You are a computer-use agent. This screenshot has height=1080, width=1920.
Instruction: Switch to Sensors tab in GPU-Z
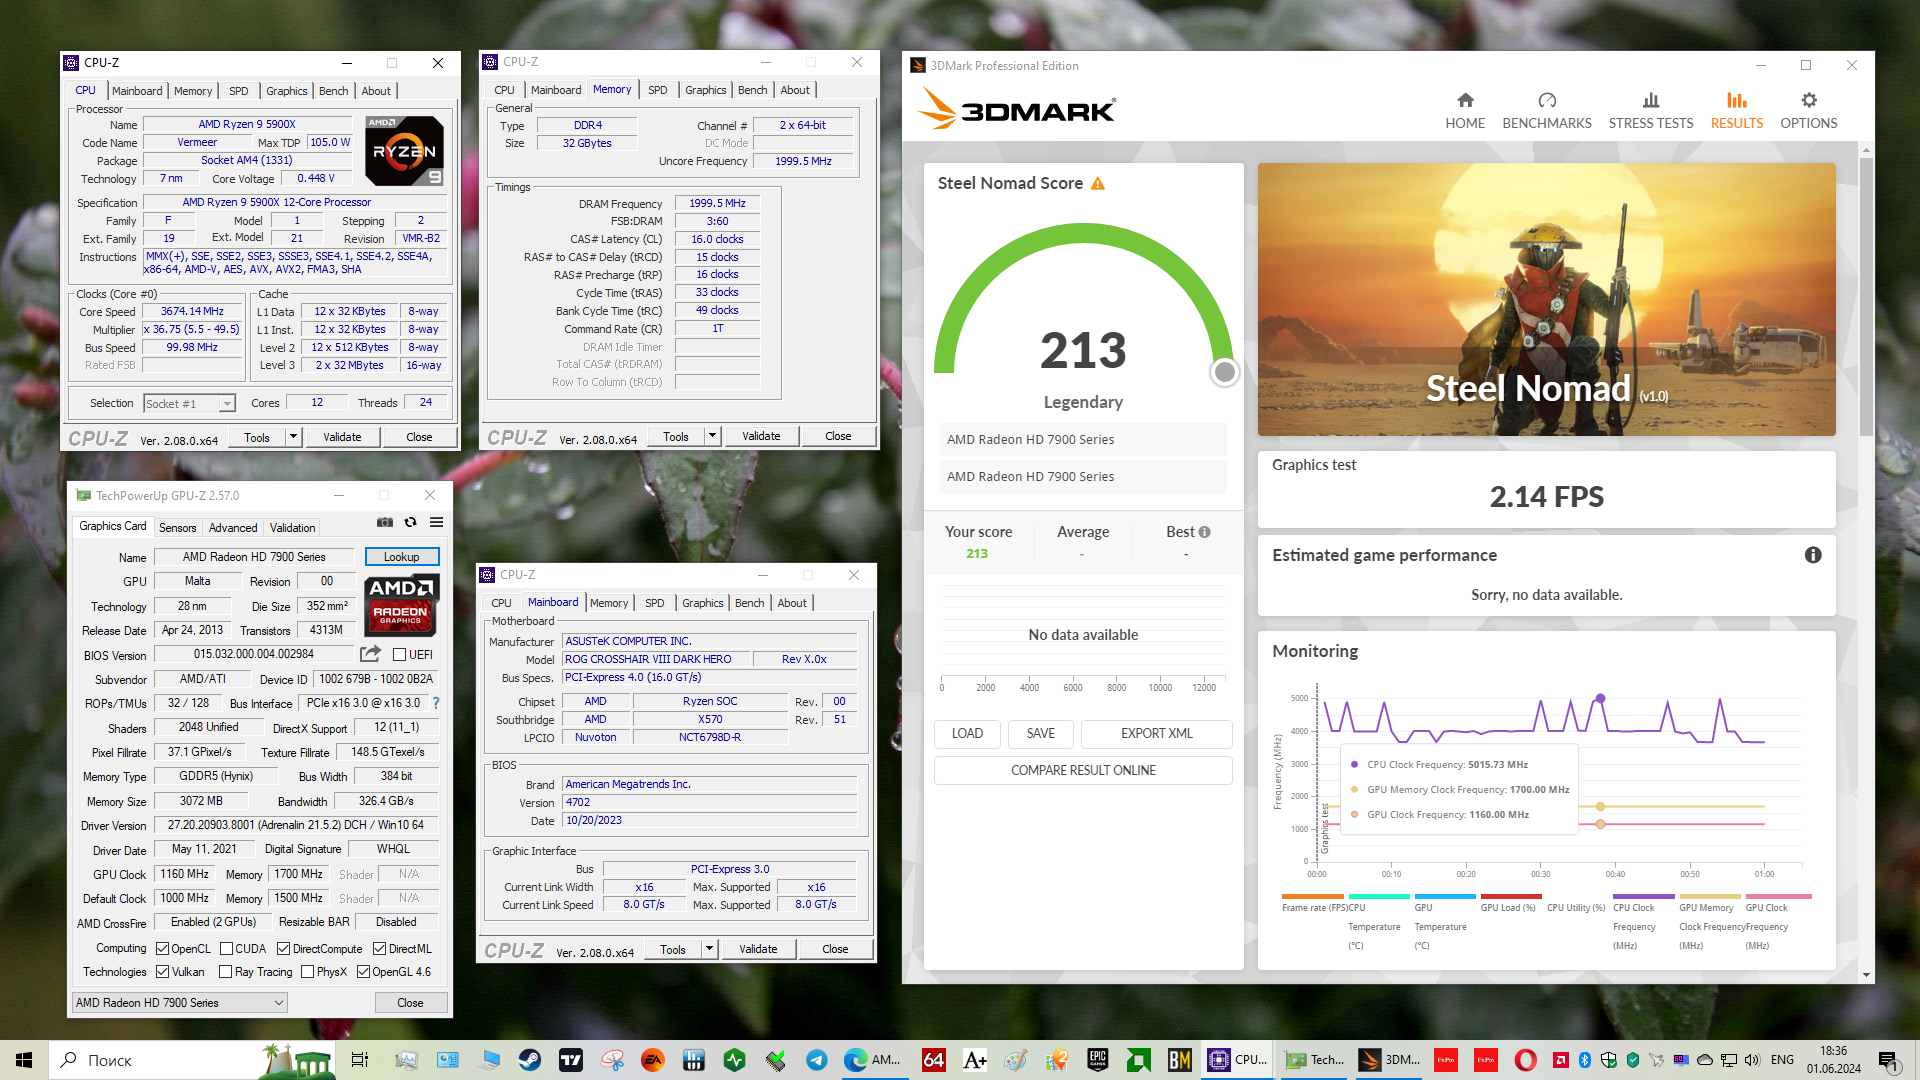pos(178,528)
